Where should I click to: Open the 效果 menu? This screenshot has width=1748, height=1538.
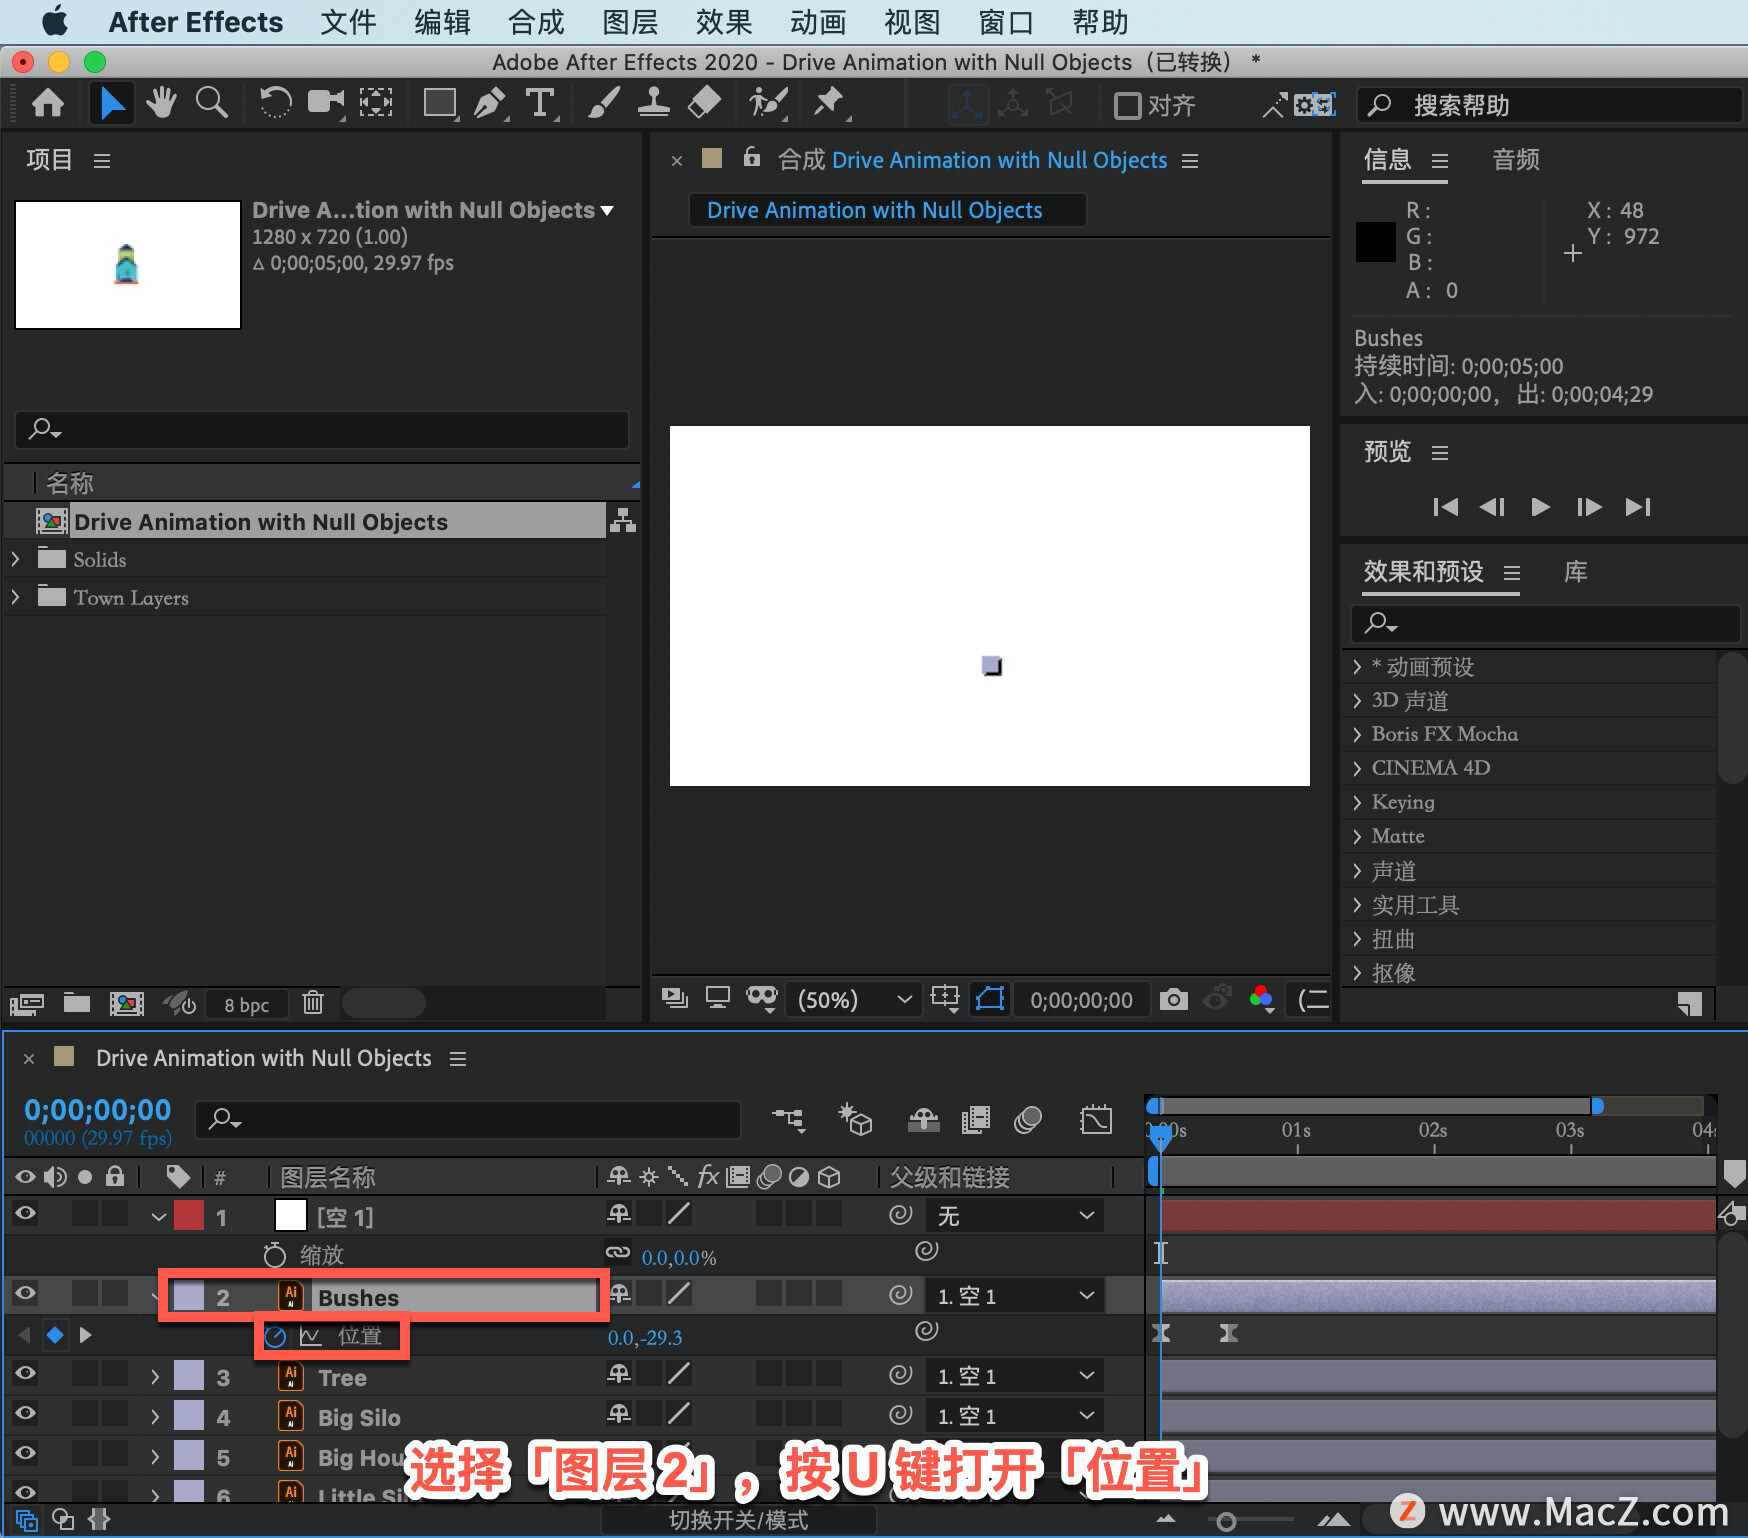[724, 22]
